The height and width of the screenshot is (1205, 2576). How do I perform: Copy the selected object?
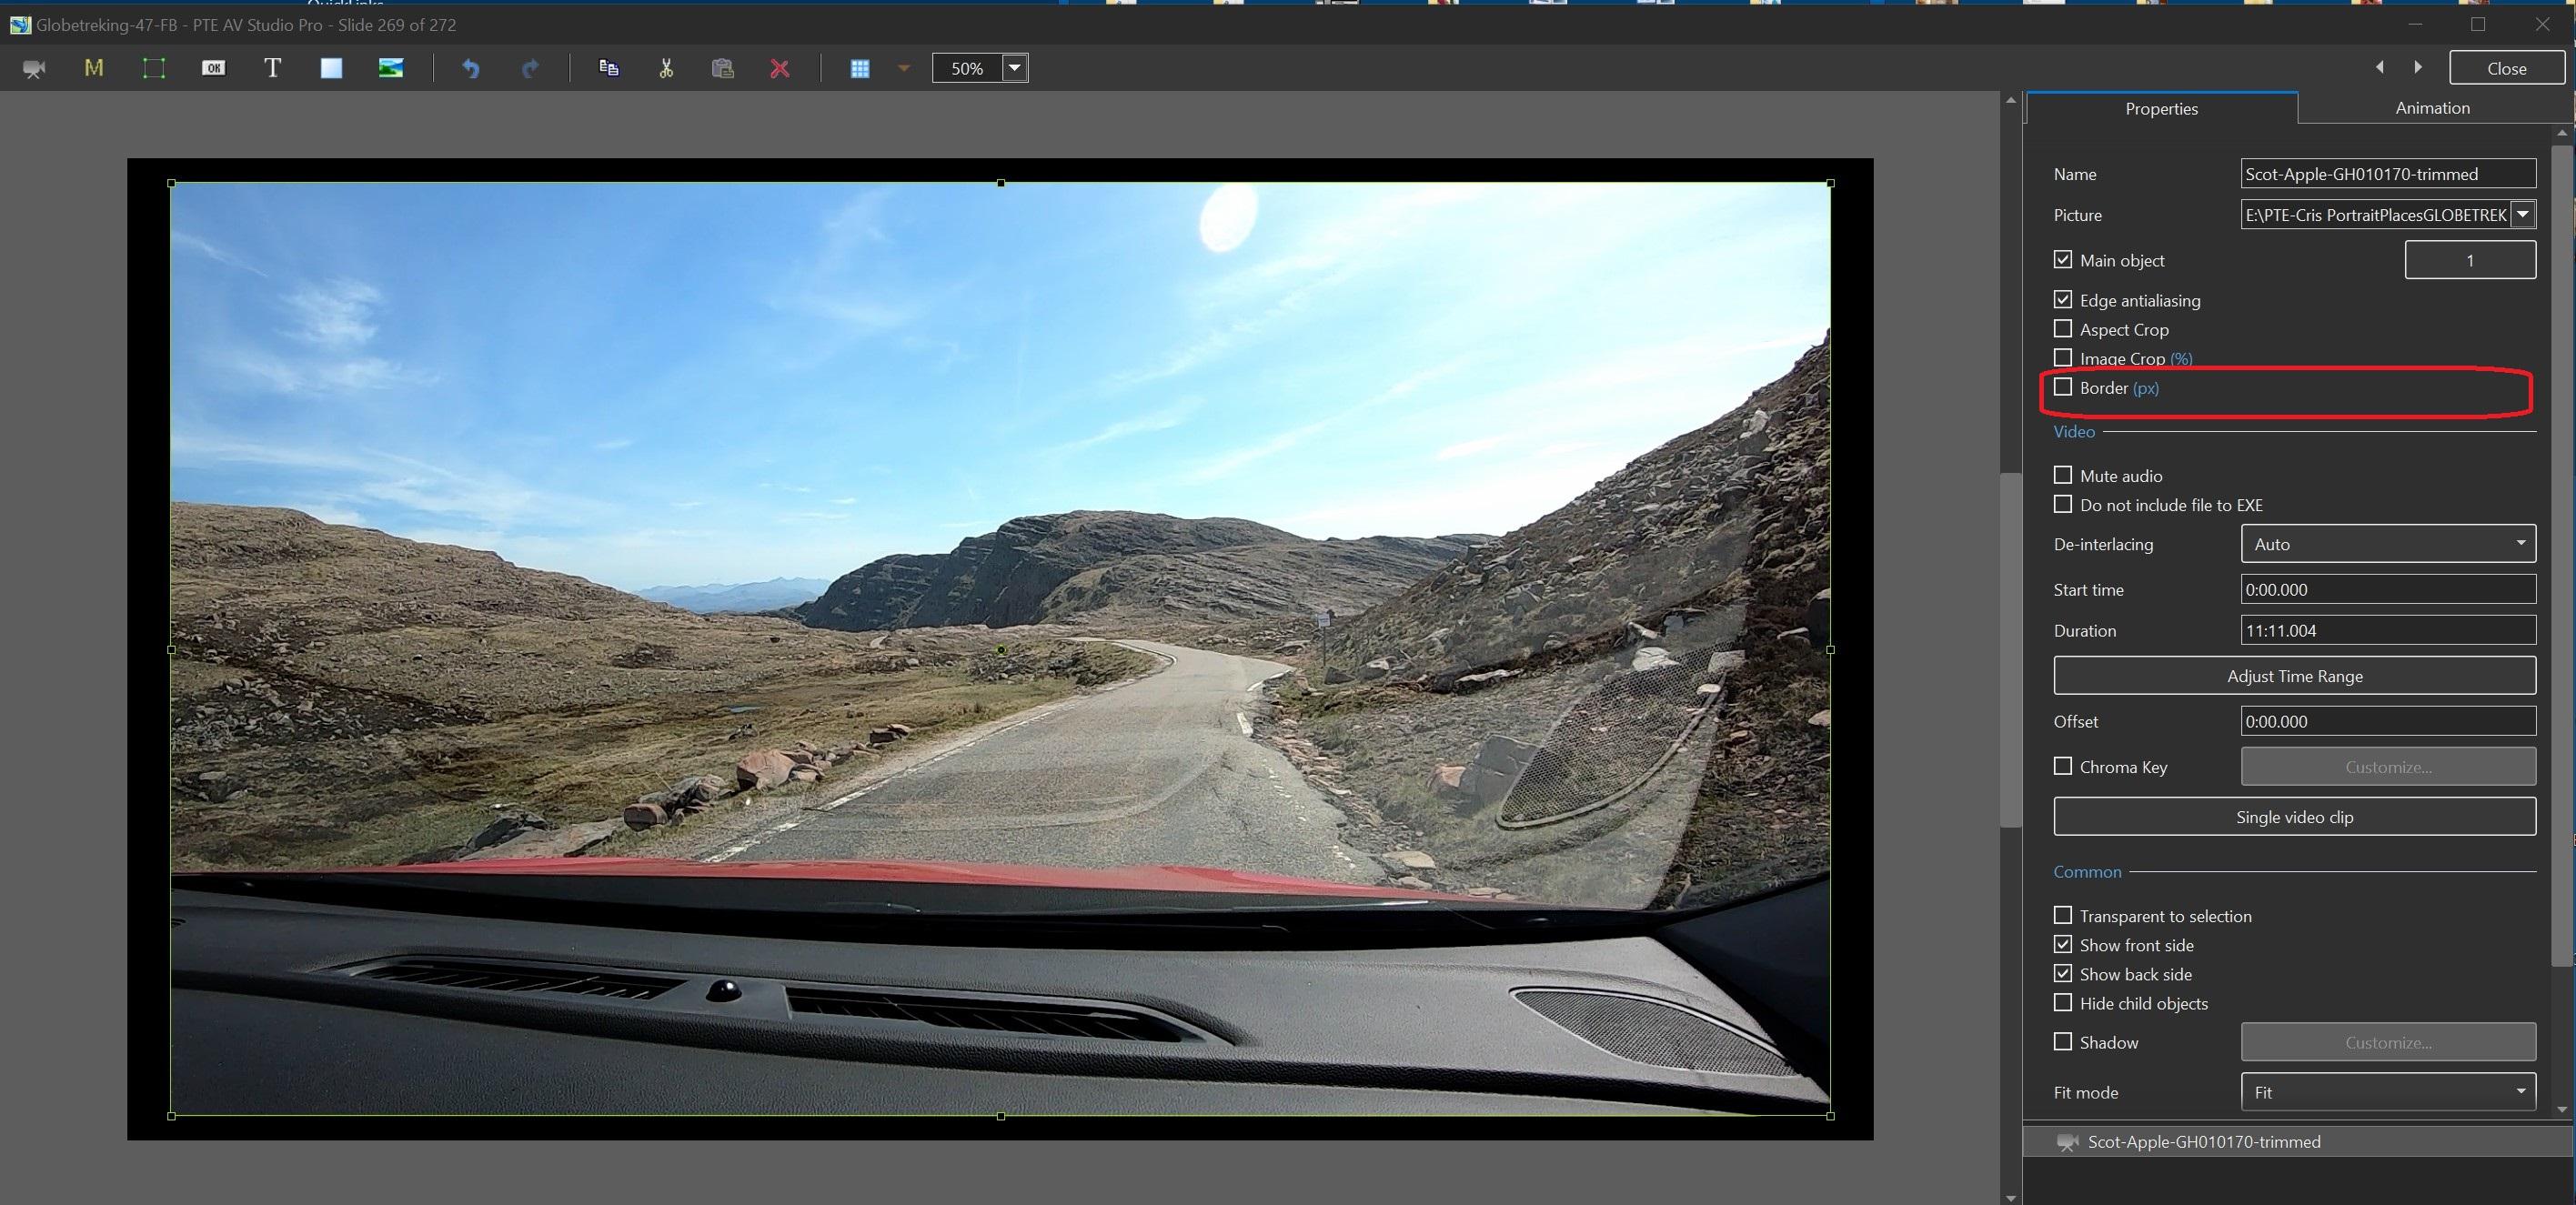point(608,68)
